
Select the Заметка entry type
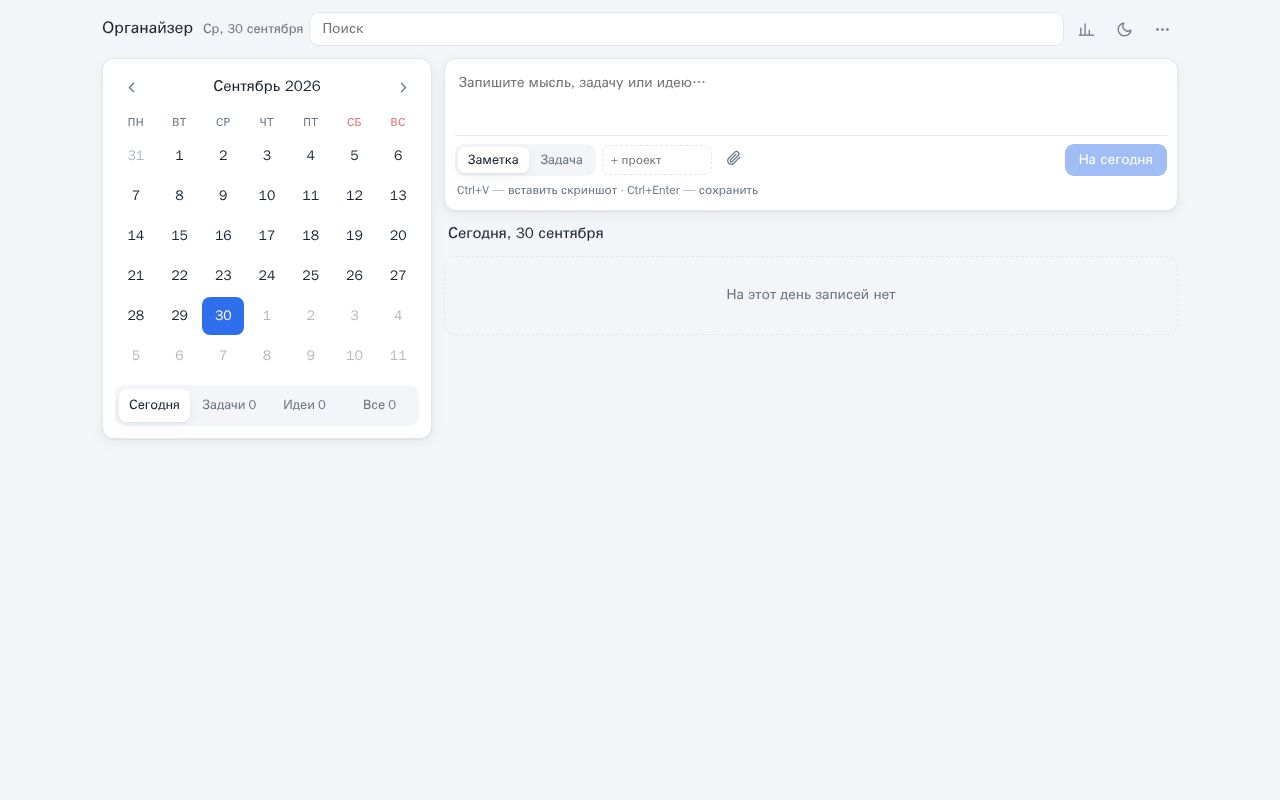[493, 160]
